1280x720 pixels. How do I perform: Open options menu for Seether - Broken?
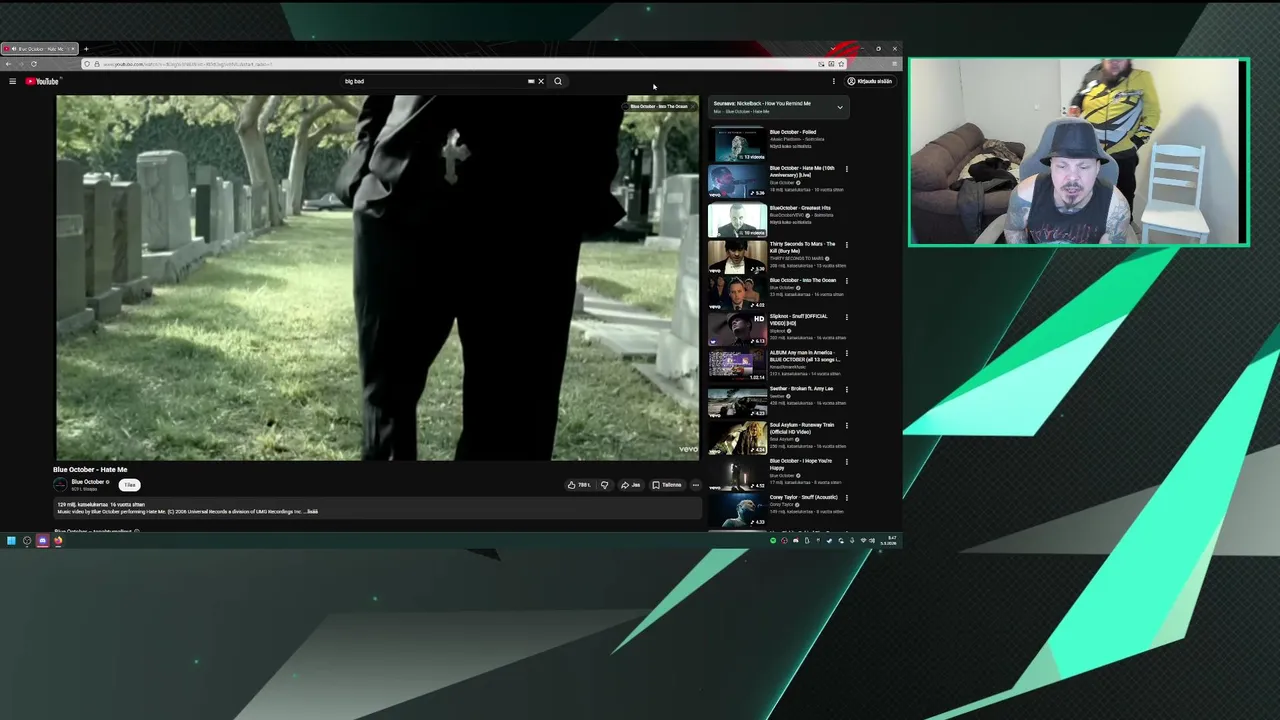pyautogui.click(x=846, y=389)
